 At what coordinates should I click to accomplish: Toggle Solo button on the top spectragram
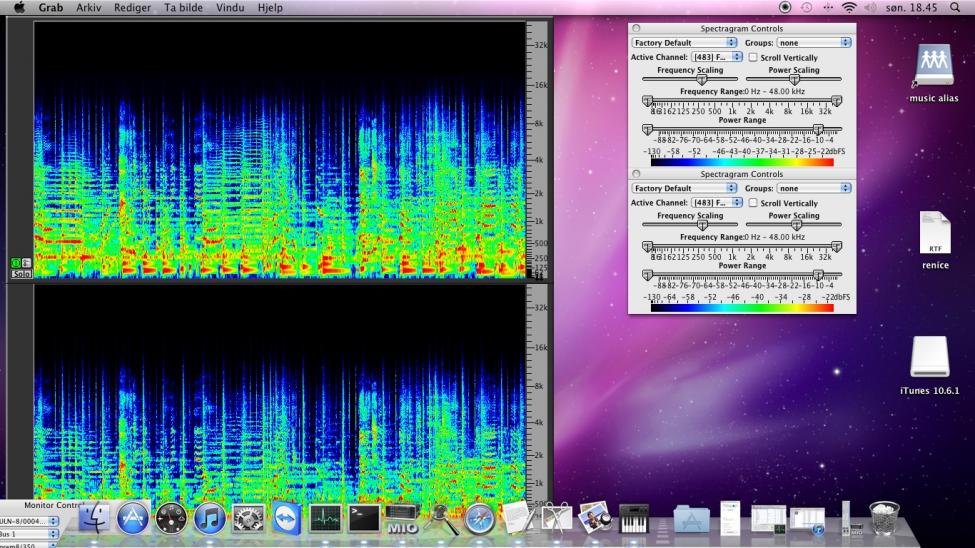[20, 273]
